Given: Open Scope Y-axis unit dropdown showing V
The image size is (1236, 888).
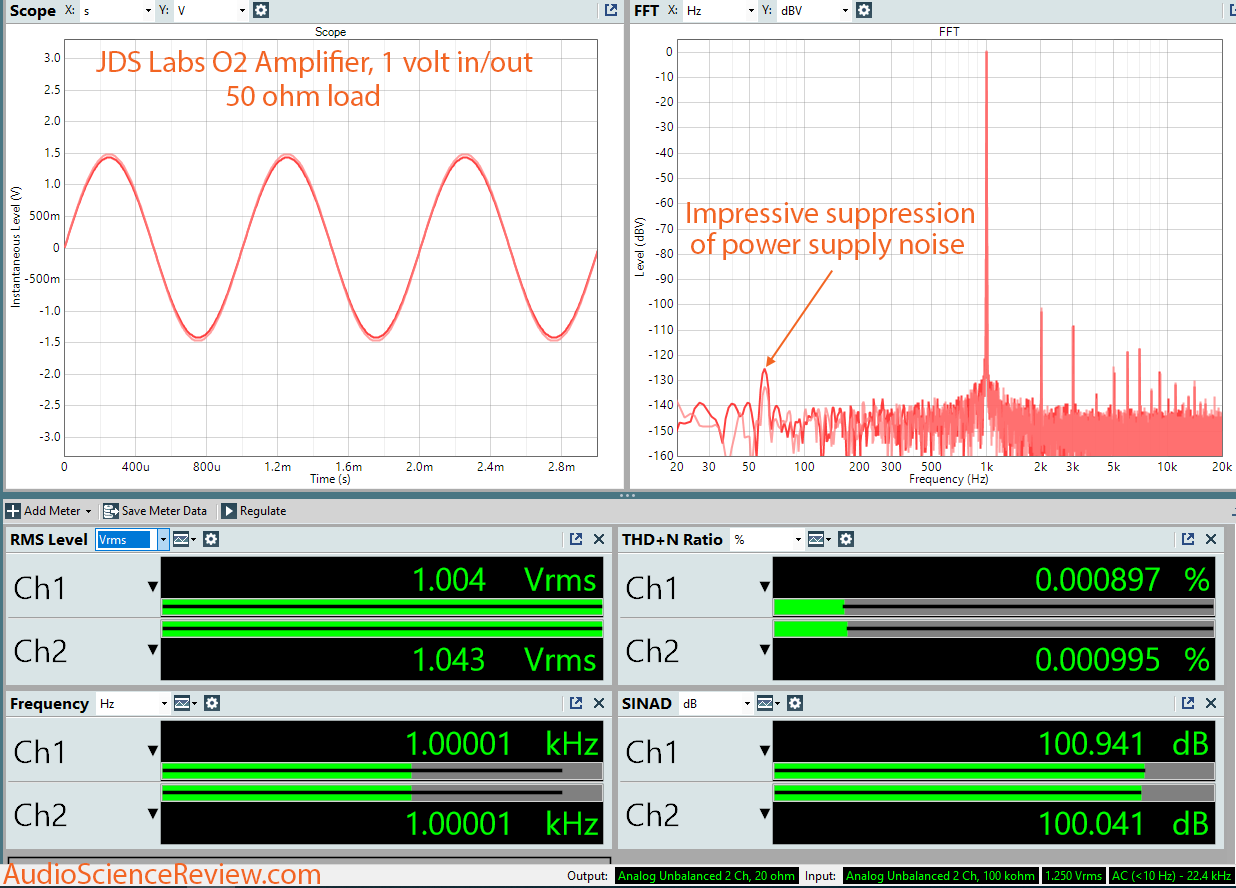Looking at the screenshot, I should [210, 10].
